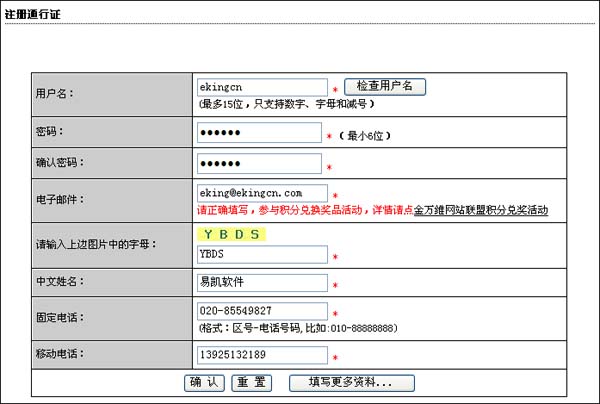Open 填写更多资料... to add details
Screen dimensions: 600x404
351,382
